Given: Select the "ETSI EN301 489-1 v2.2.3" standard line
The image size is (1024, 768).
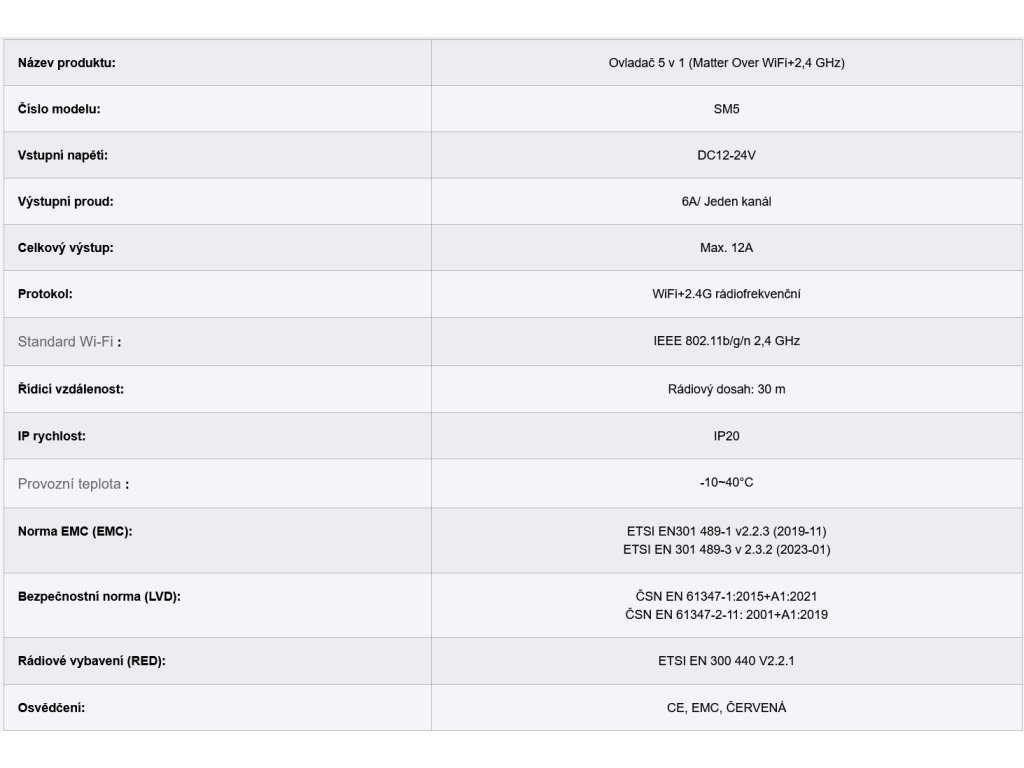Looking at the screenshot, I should [x=726, y=531].
